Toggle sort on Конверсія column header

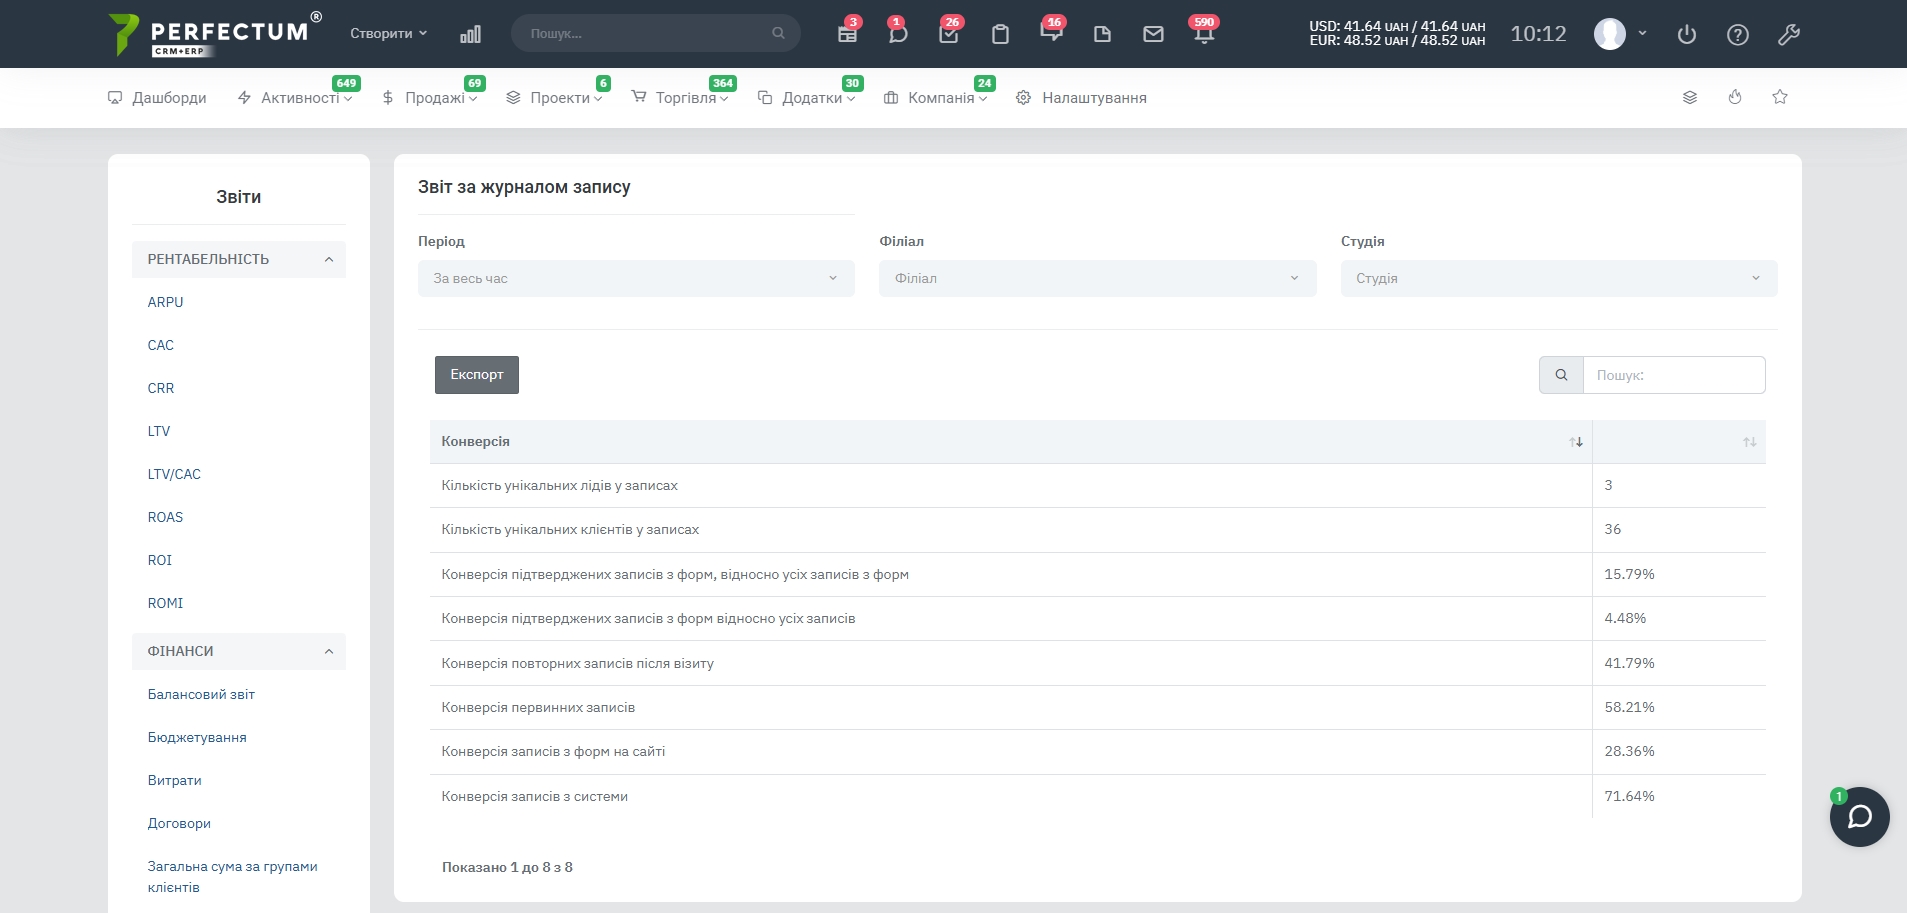click(x=1010, y=442)
